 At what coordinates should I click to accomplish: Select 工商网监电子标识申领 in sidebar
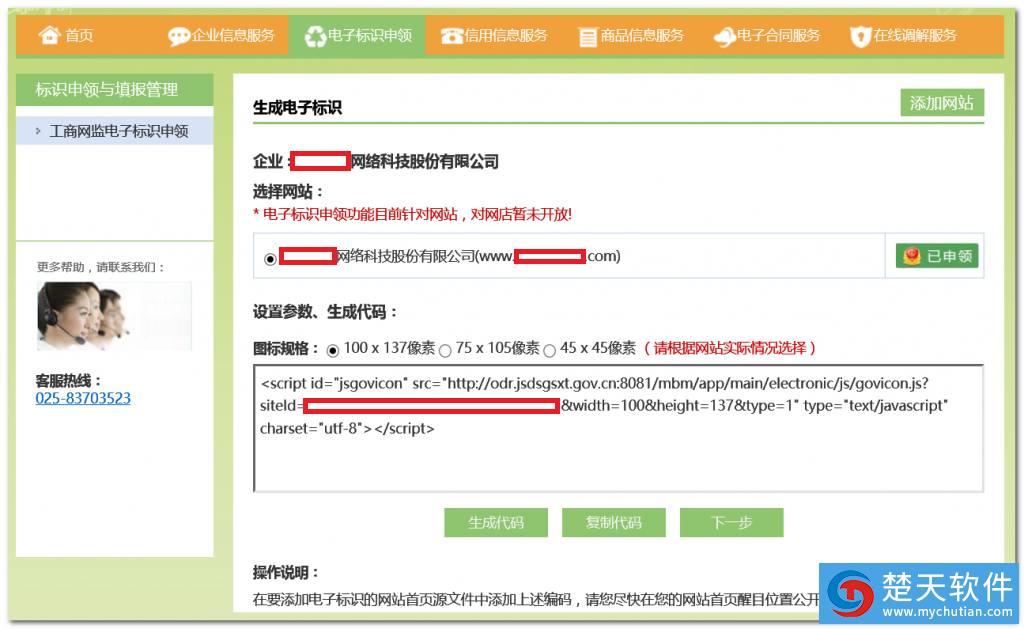point(115,131)
